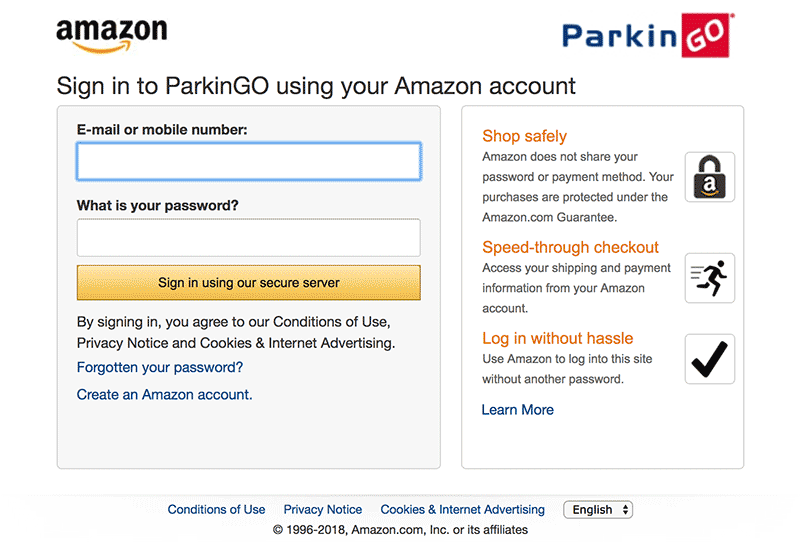The image size is (800, 542).
Task: Click the ParkinGO logo
Action: (x=647, y=35)
